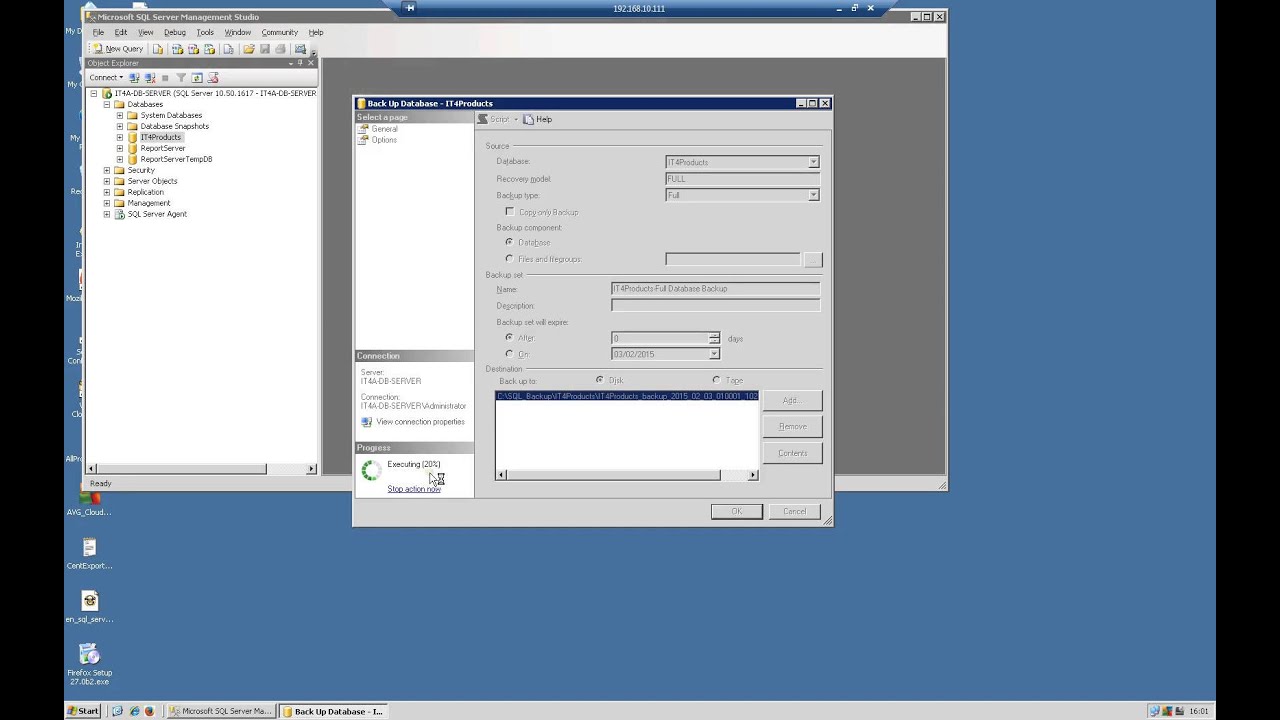
Task: Click the Open File folder icon in SSMS toolbar
Action: pyautogui.click(x=248, y=48)
